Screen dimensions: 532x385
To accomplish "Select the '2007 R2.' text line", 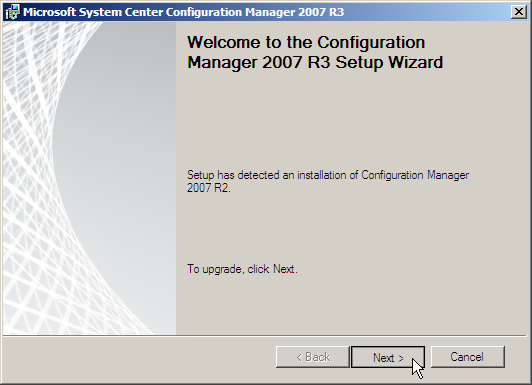I will click(x=209, y=188).
